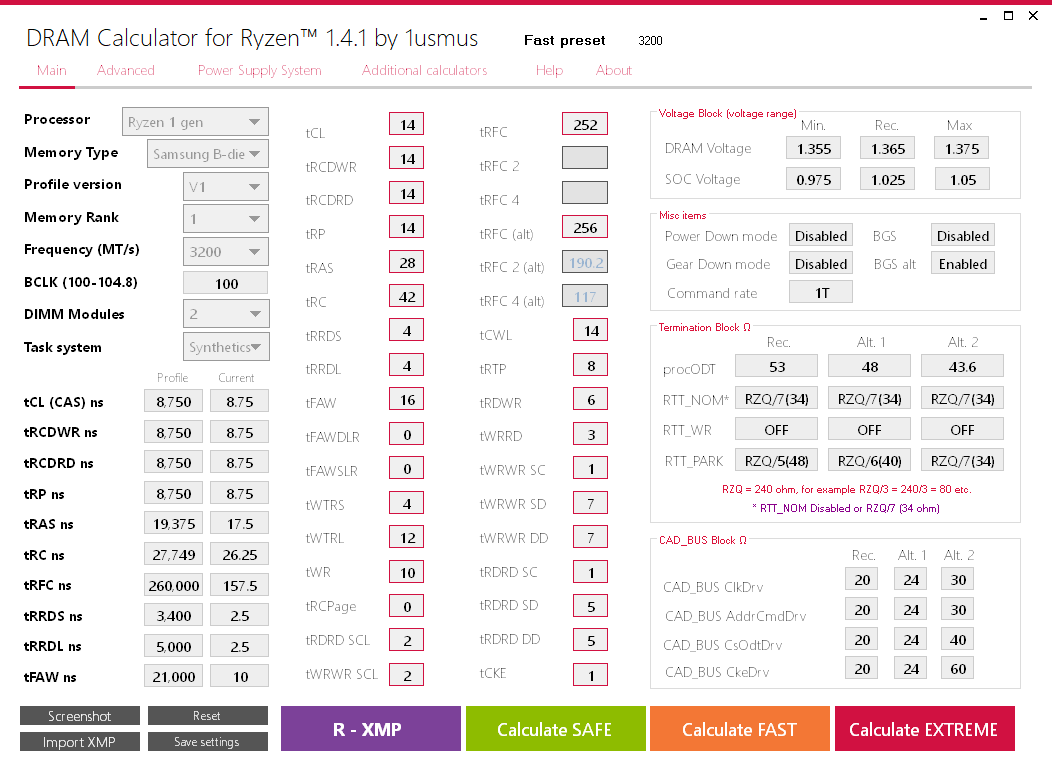
Task: Click the tFAW ns Profile value 21,000
Action: coord(173,676)
